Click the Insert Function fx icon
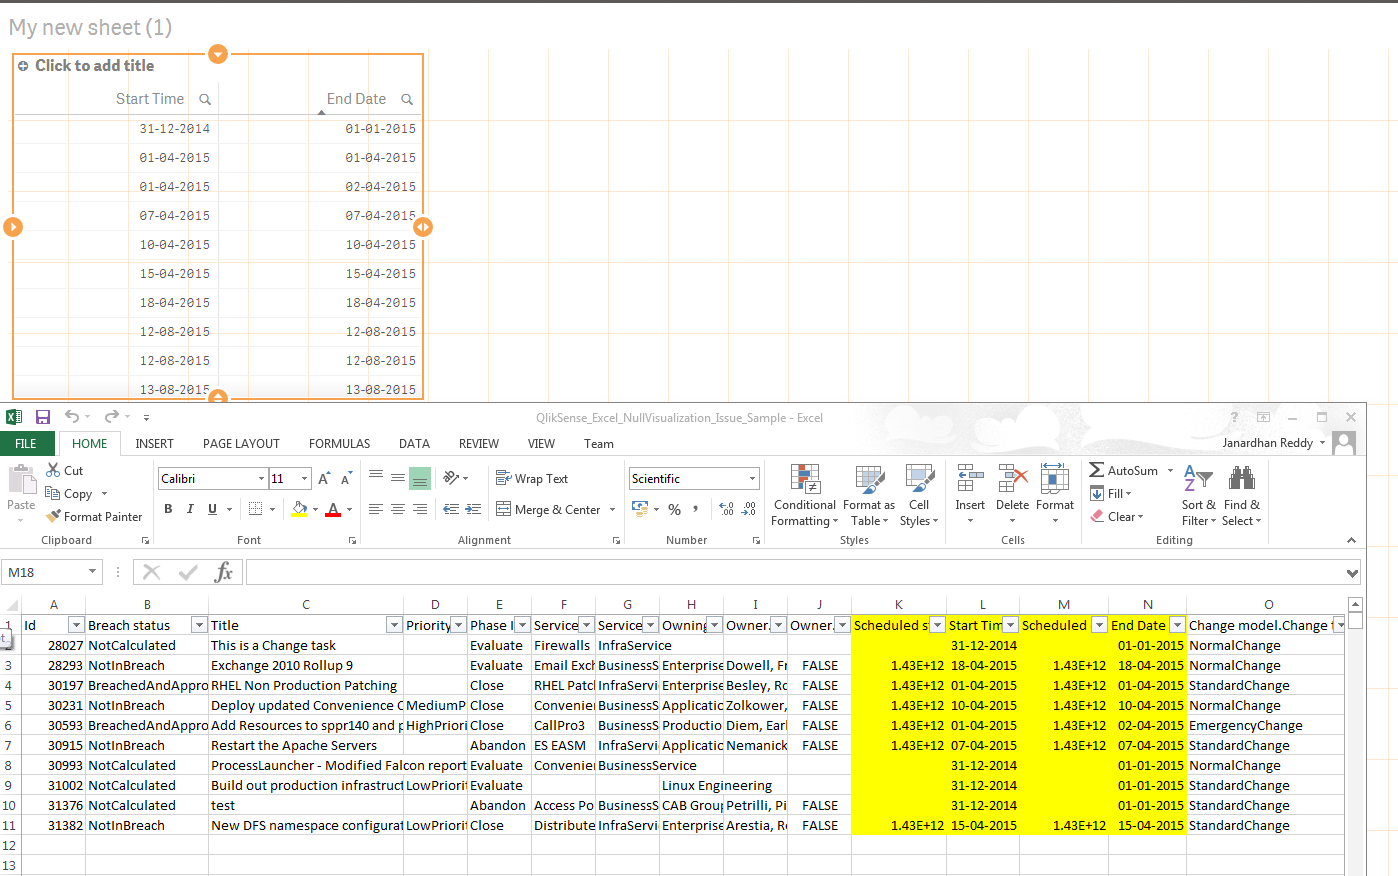The height and width of the screenshot is (876, 1398). tap(223, 572)
